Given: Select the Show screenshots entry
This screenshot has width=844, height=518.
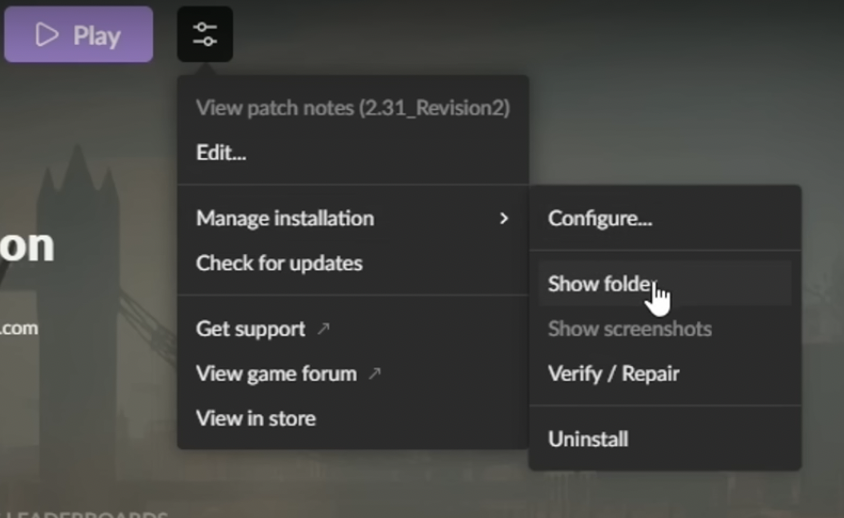Looking at the screenshot, I should pyautogui.click(x=630, y=329).
